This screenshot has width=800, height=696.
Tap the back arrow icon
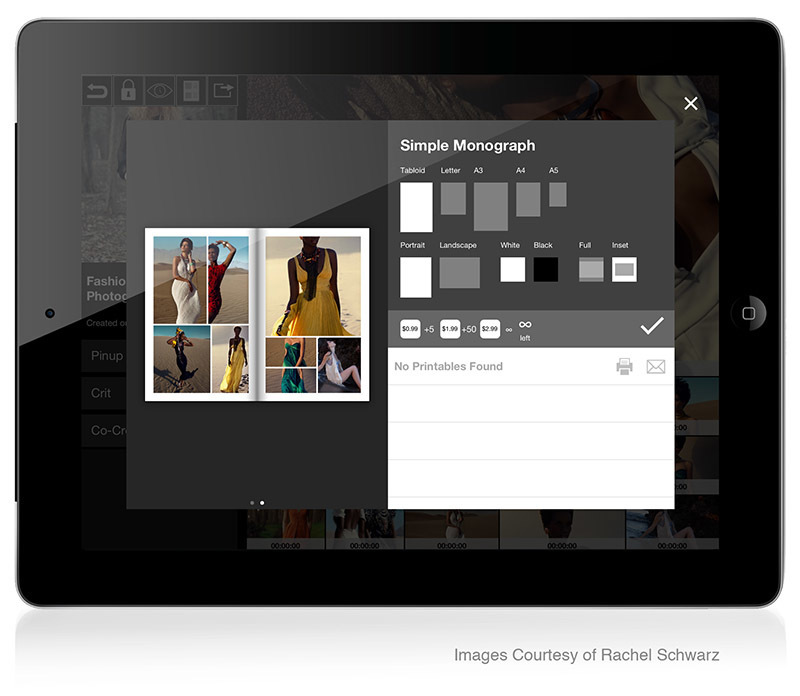coord(97,91)
